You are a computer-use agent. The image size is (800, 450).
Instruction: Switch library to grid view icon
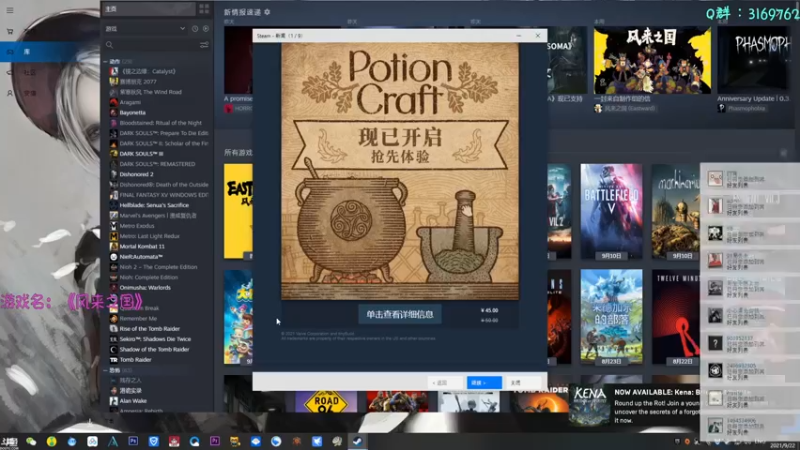[204, 9]
